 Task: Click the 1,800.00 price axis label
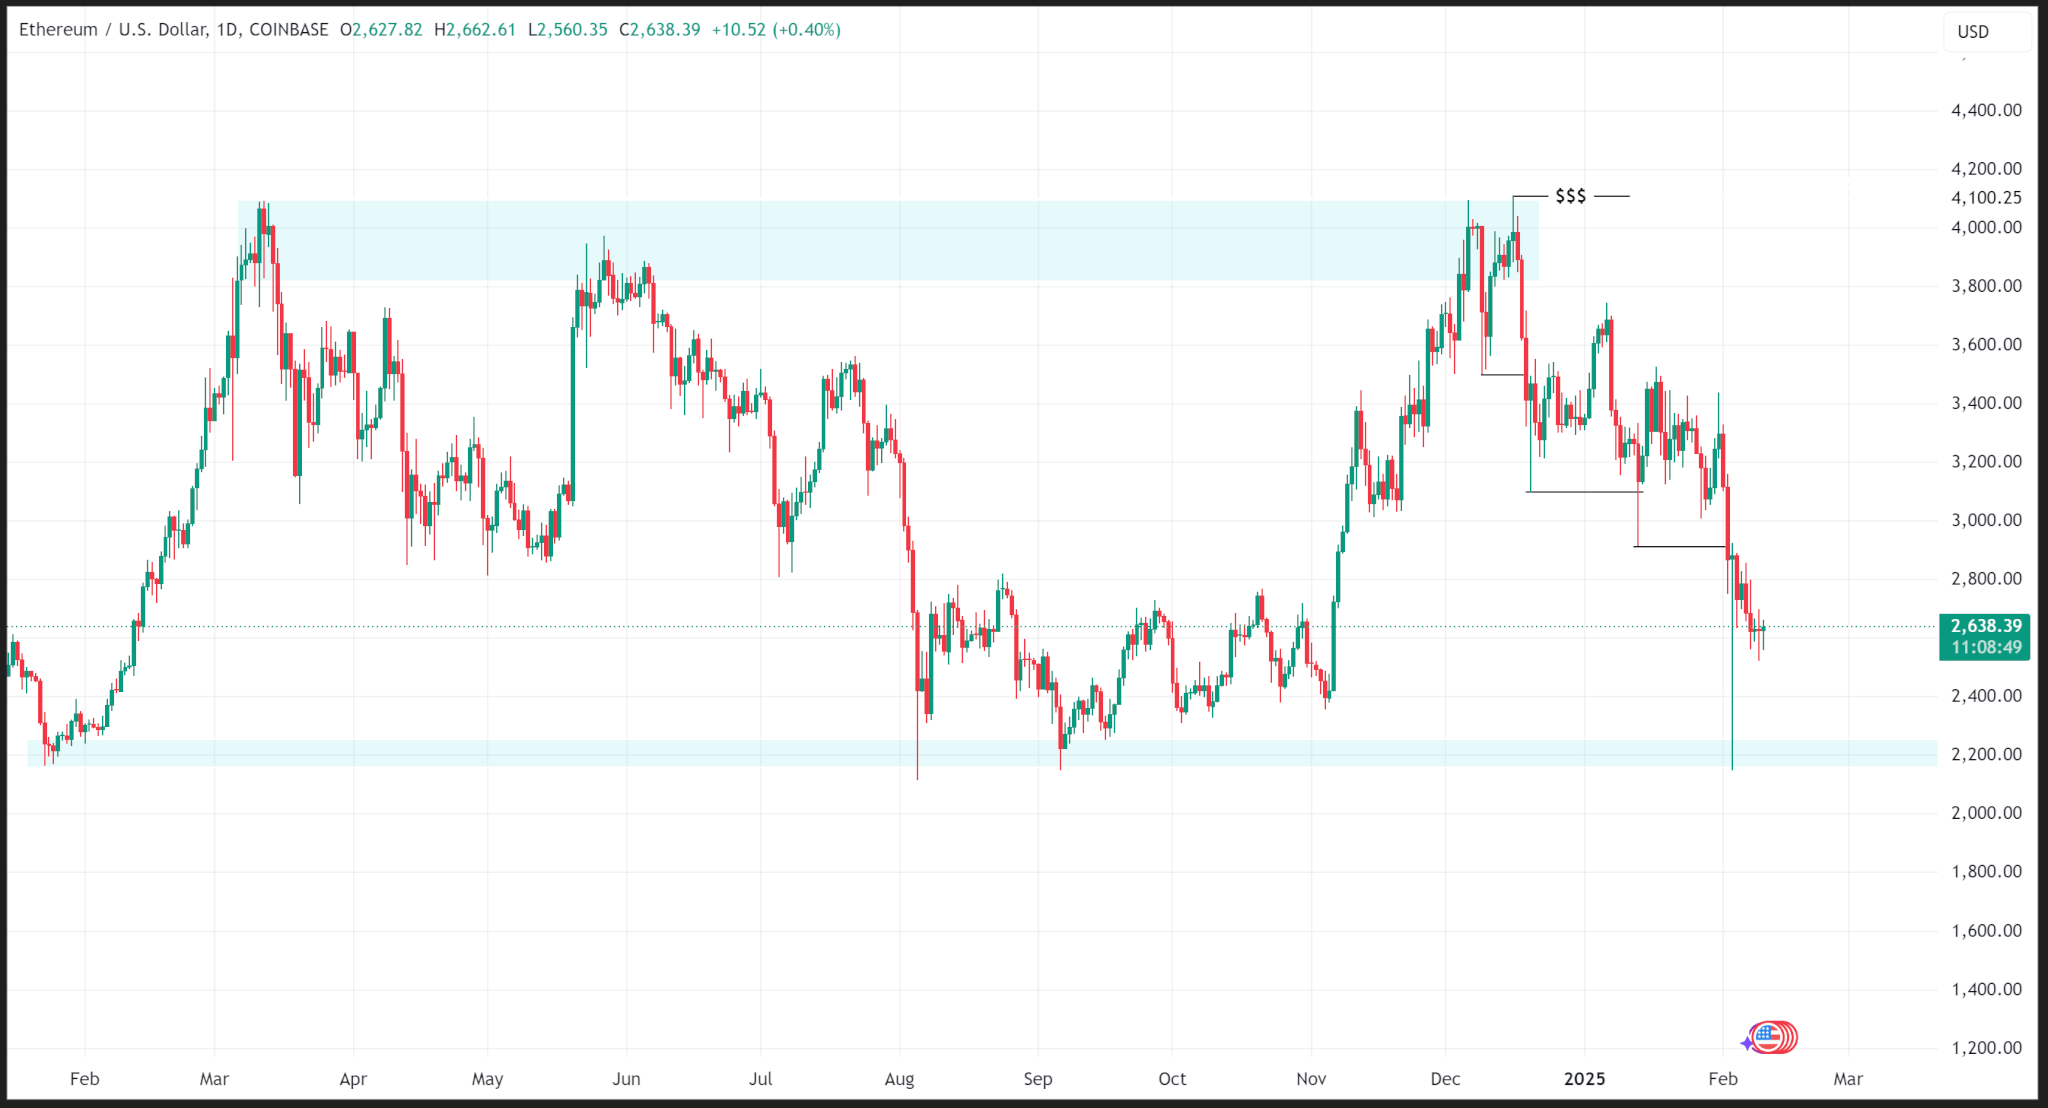1986,871
